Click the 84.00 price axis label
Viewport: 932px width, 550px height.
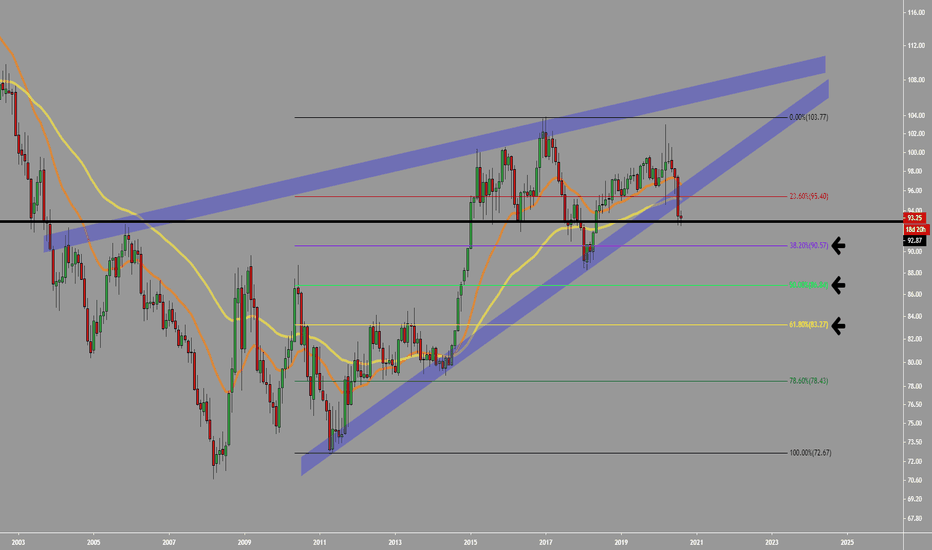tap(916, 316)
